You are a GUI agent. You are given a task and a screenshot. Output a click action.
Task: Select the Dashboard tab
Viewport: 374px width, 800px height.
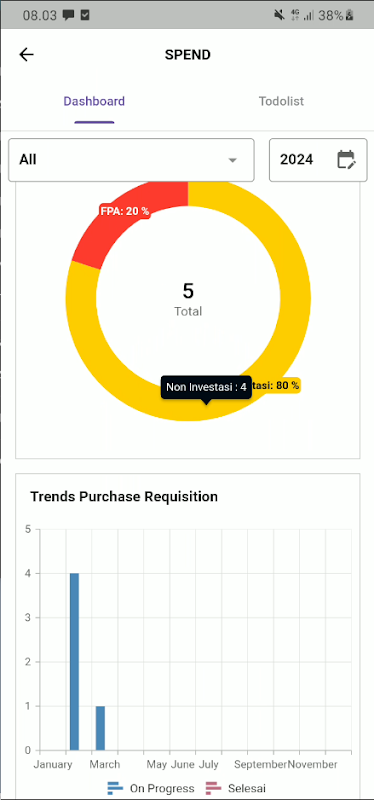click(94, 101)
